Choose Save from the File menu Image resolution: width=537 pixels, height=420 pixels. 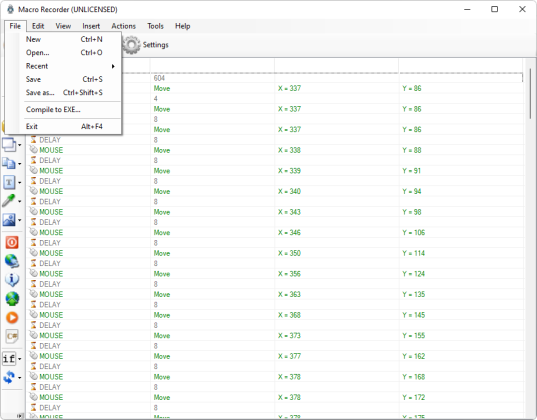tap(64, 79)
